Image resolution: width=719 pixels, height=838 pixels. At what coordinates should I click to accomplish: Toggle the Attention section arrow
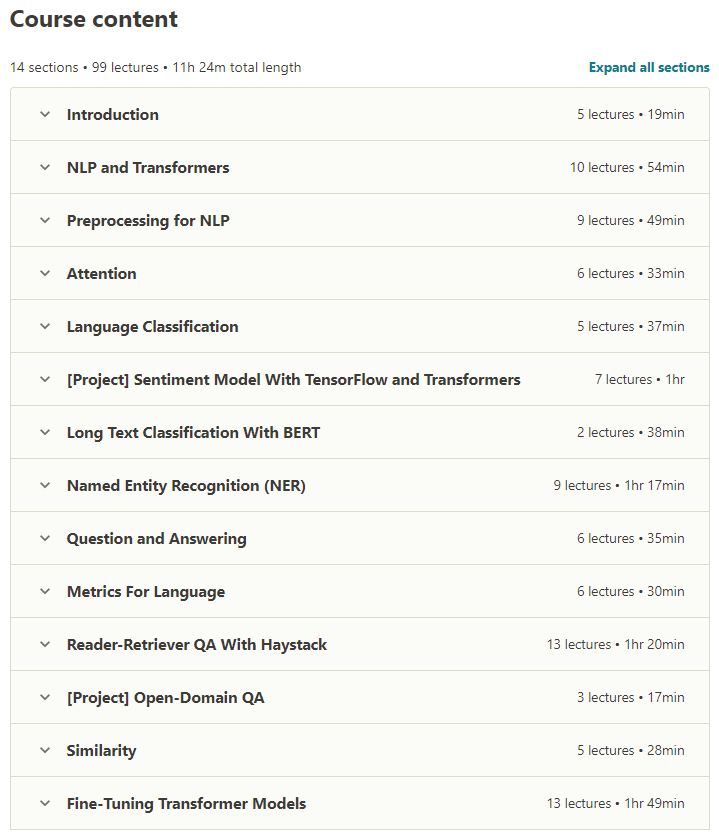[44, 273]
